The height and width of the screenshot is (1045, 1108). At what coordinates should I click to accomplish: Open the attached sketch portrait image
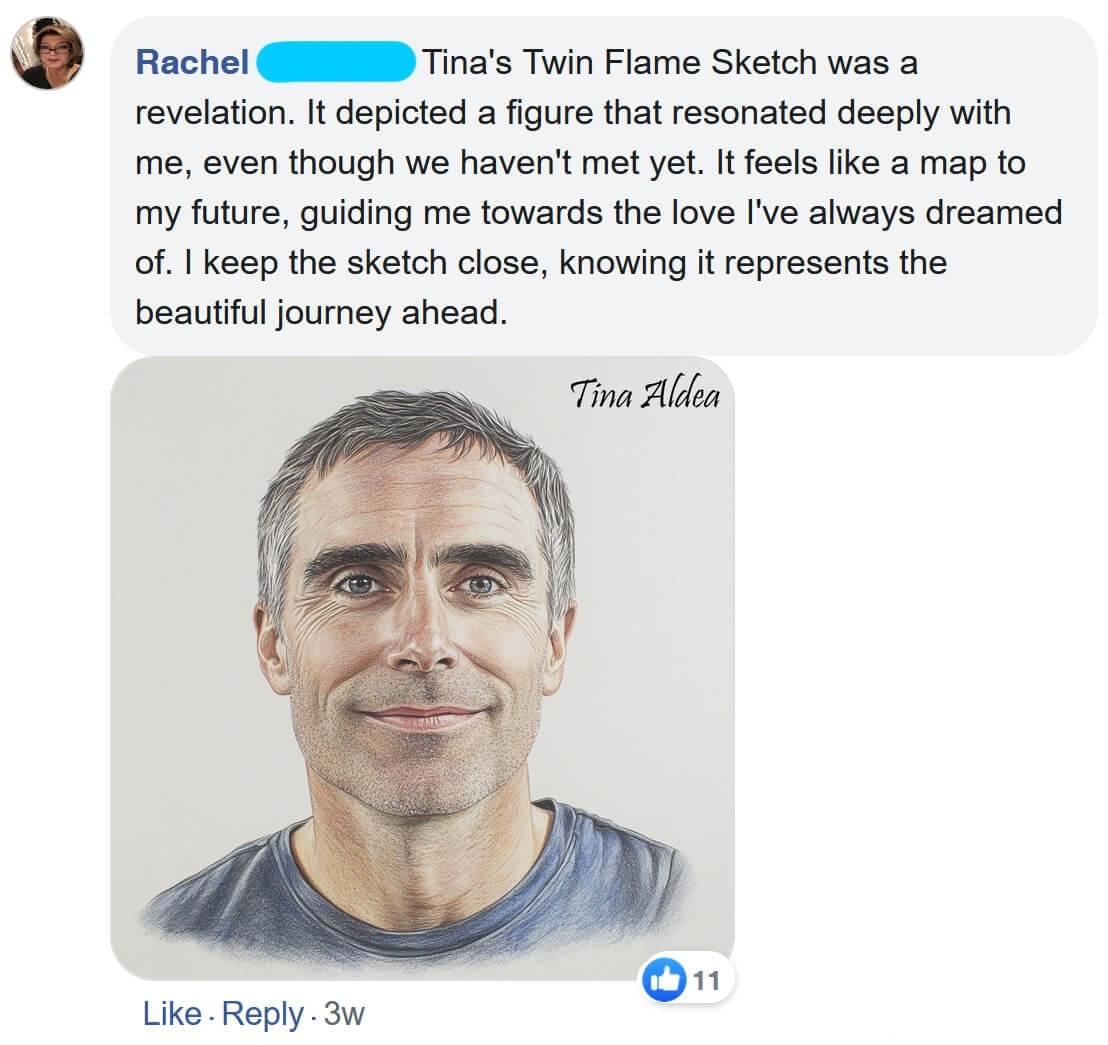pyautogui.click(x=422, y=667)
